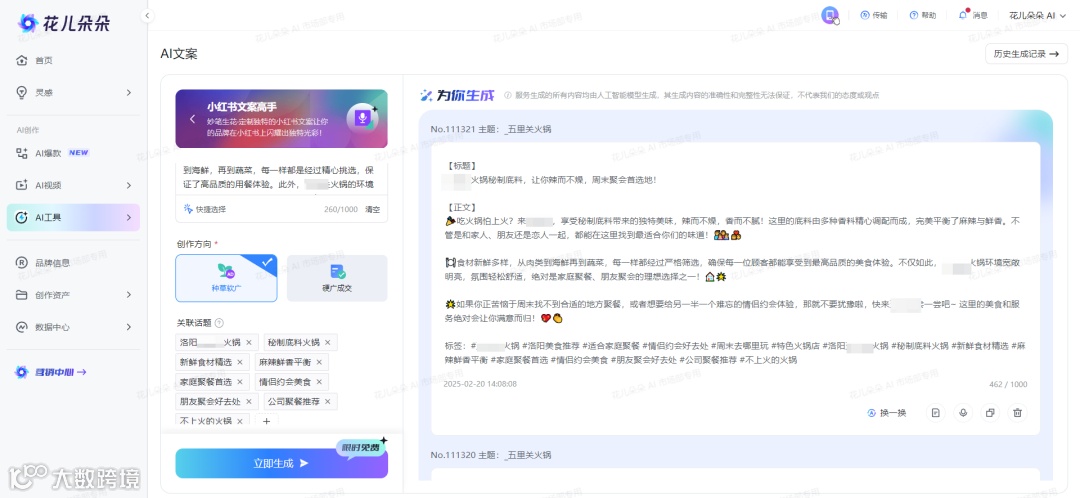Image resolution: width=1080 pixels, height=498 pixels.
Task: Remove the 情侣约会美食 topic tag
Action: 319,382
